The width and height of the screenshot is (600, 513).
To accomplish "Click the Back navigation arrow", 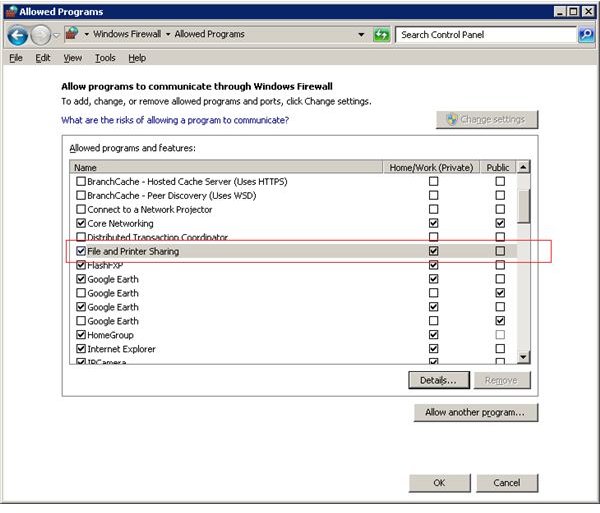I will [17, 35].
